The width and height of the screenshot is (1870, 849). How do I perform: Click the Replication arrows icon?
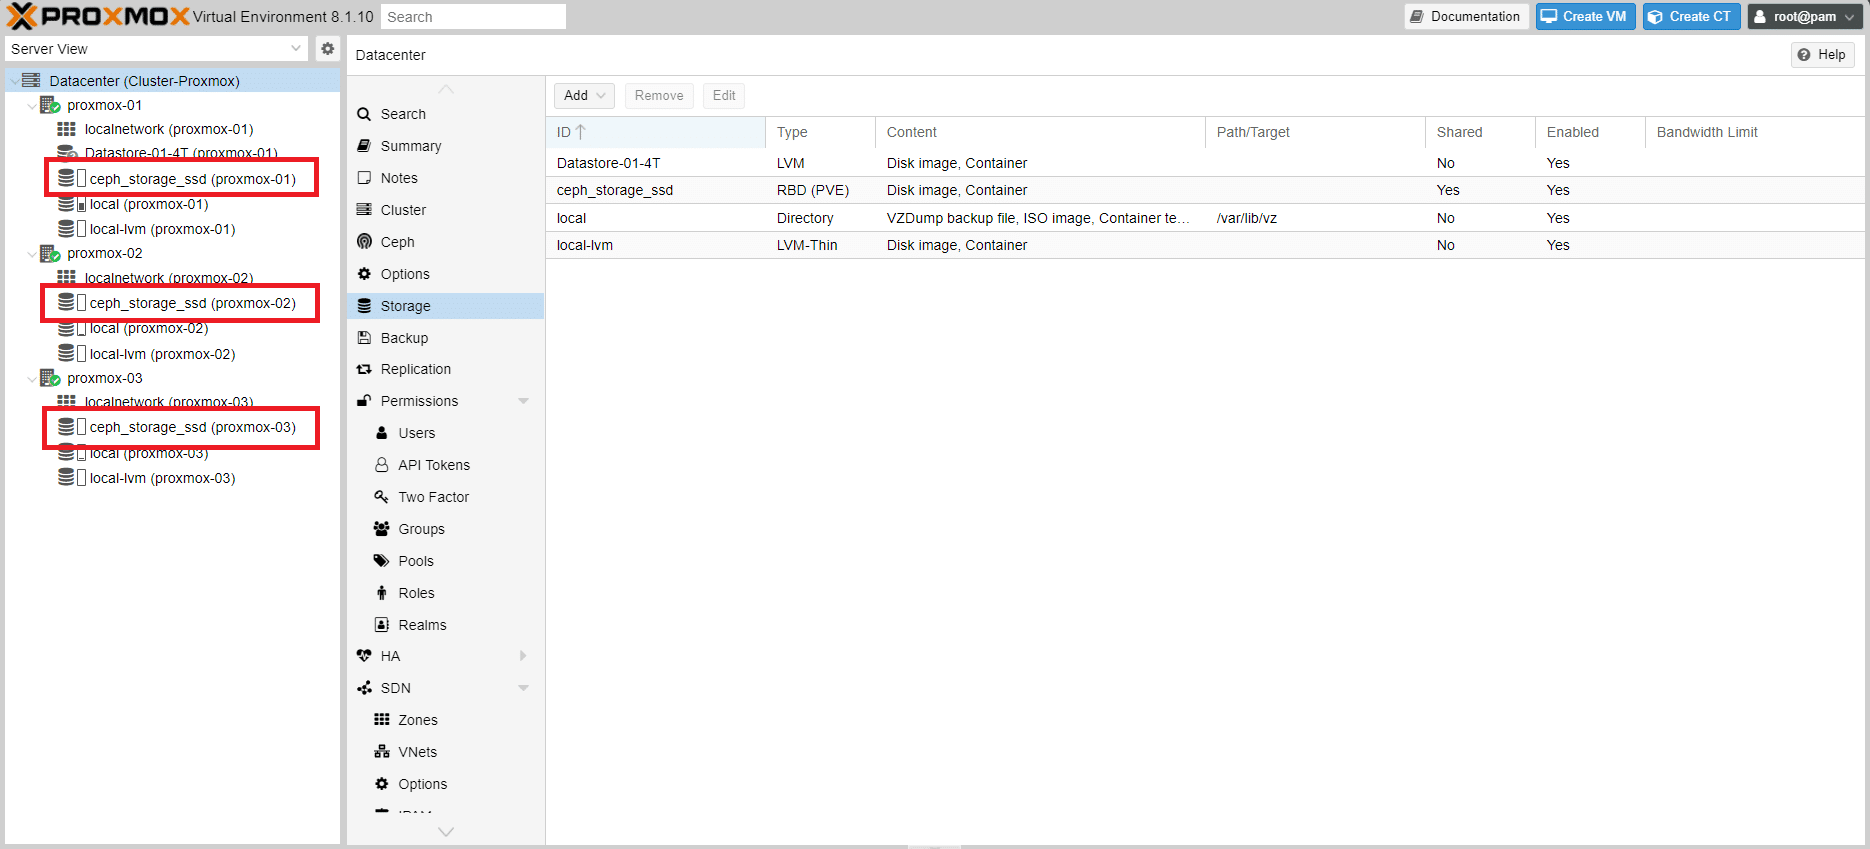[x=364, y=369]
